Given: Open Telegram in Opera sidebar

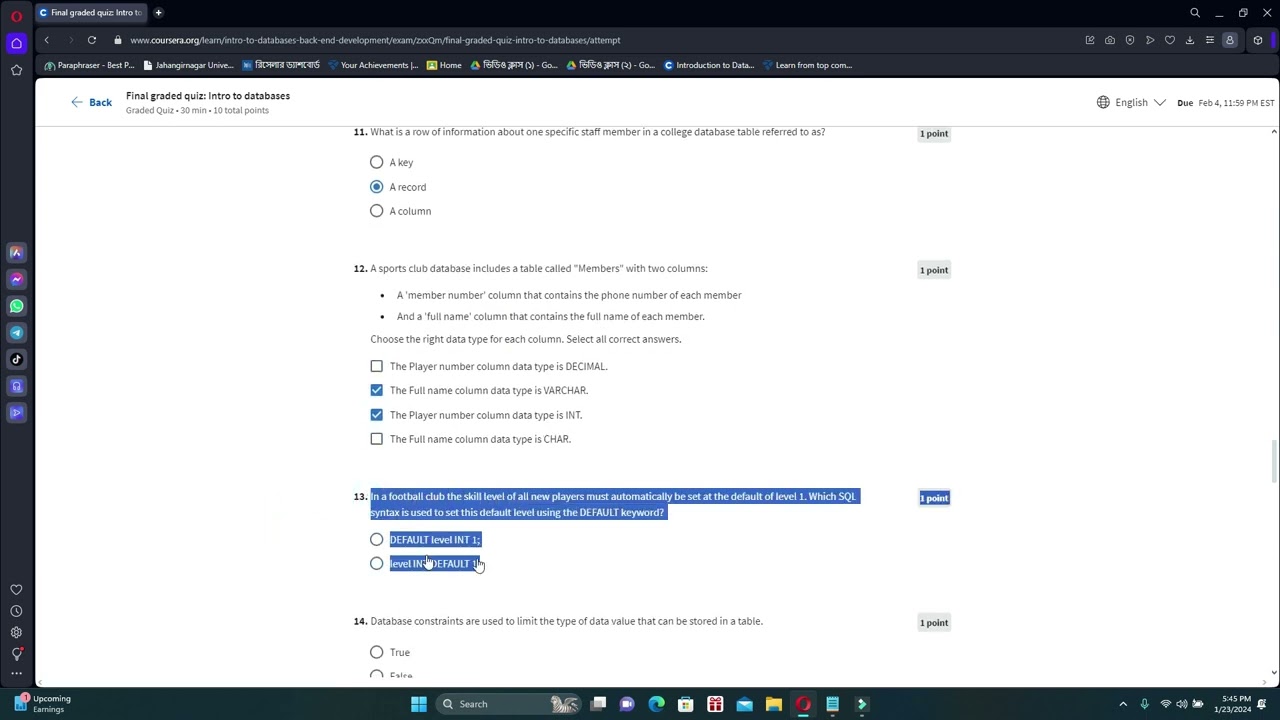Looking at the screenshot, I should [16, 333].
